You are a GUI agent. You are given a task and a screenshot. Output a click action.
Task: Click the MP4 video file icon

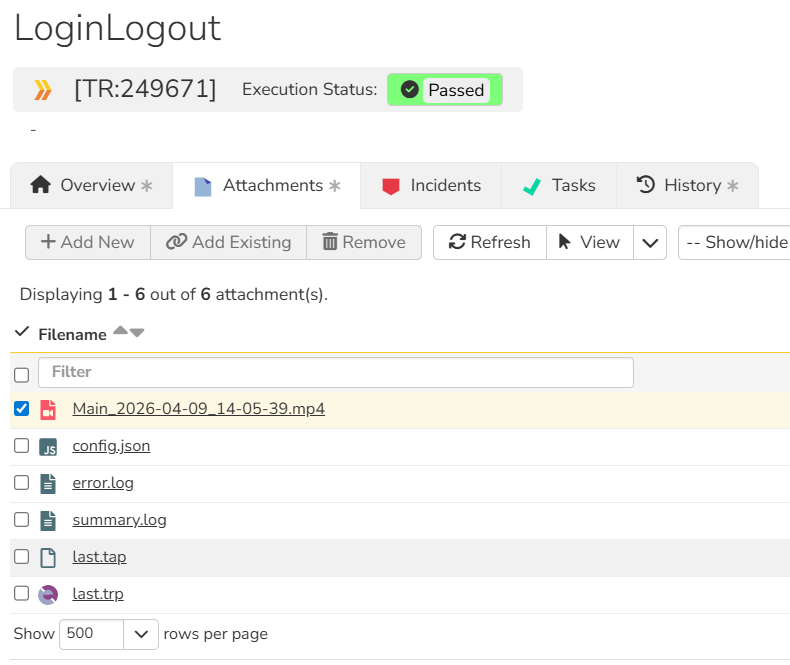48,409
